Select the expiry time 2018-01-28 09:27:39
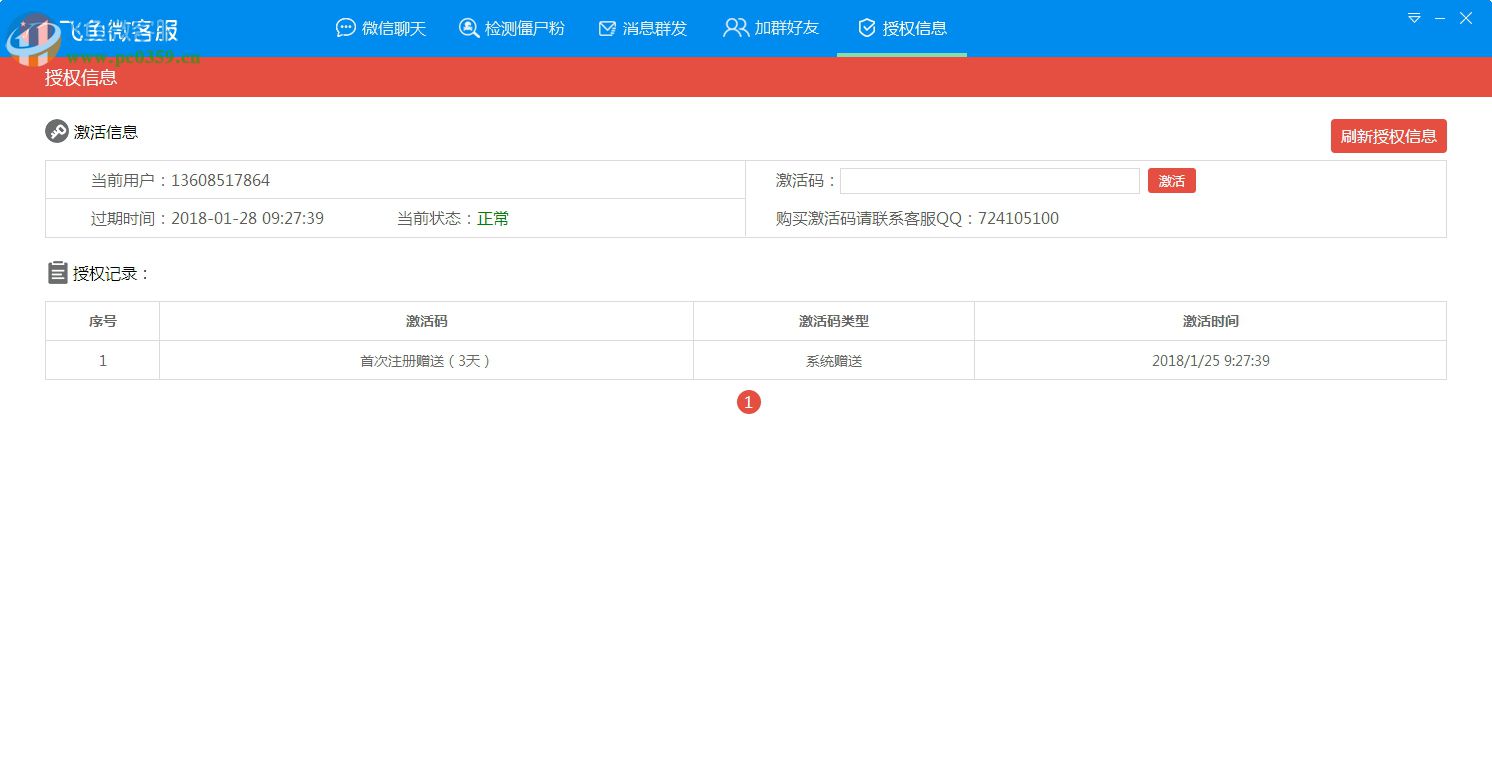The width and height of the screenshot is (1492, 772). pyautogui.click(x=248, y=218)
